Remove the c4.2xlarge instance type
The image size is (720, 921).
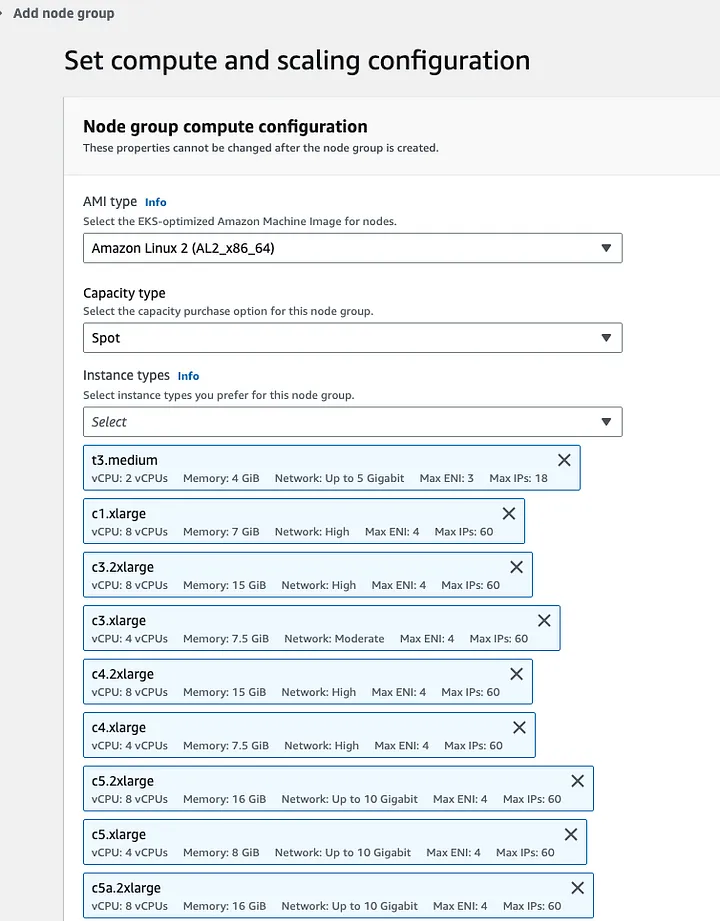516,674
